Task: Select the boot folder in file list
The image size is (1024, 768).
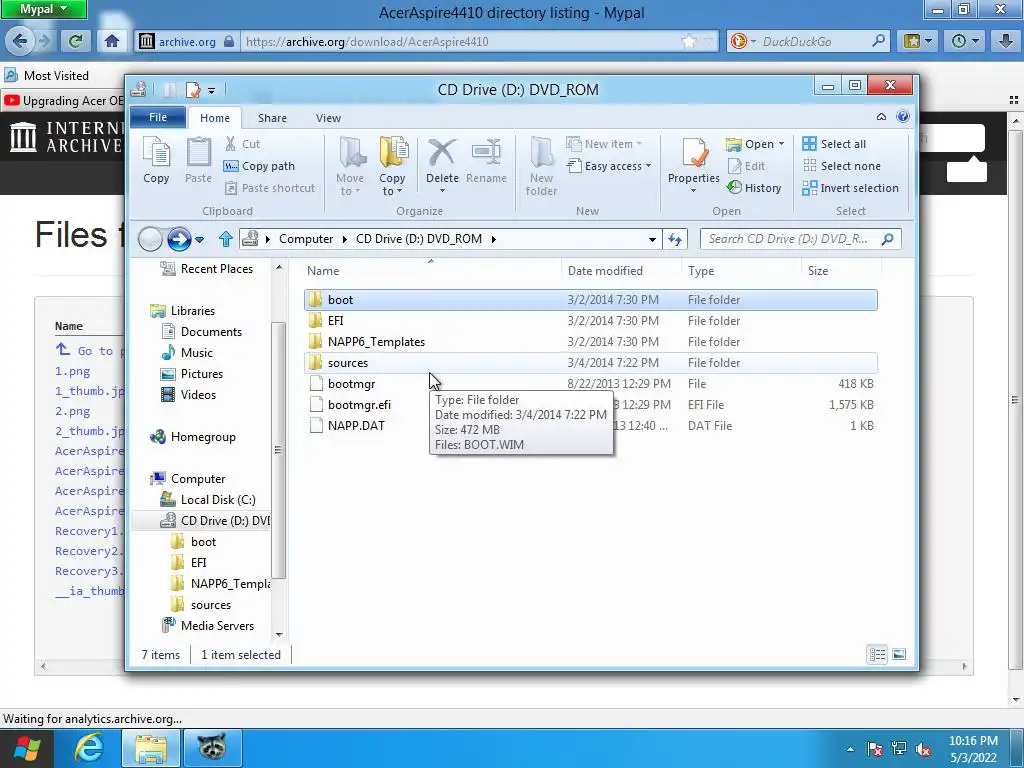Action: 590,300
